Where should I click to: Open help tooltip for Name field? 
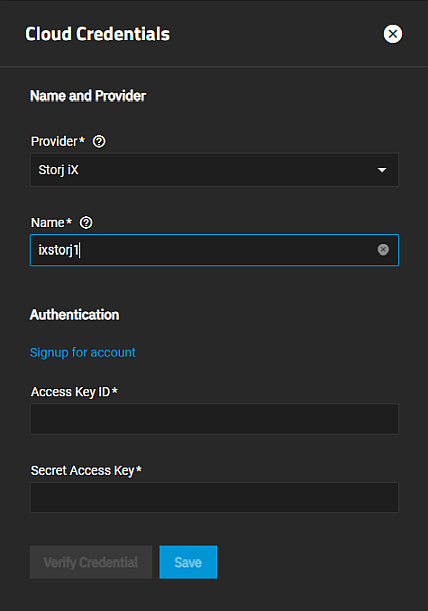86,223
